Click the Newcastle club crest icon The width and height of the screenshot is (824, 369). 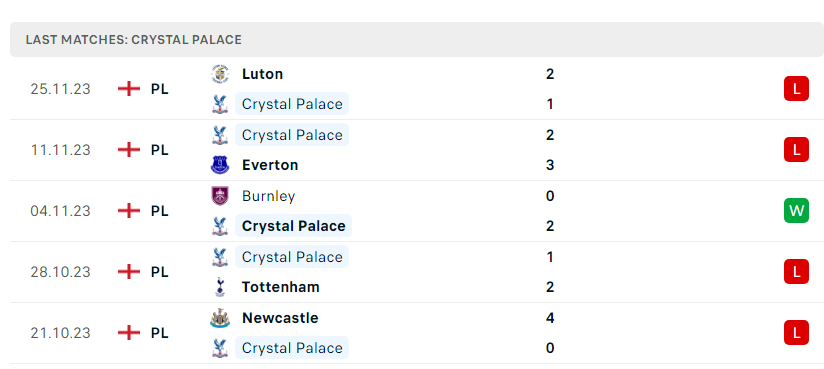(220, 318)
